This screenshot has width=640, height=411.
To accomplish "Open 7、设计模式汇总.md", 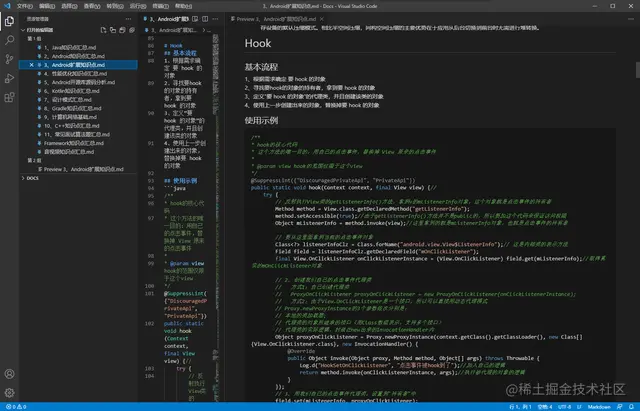I will 67,100.
